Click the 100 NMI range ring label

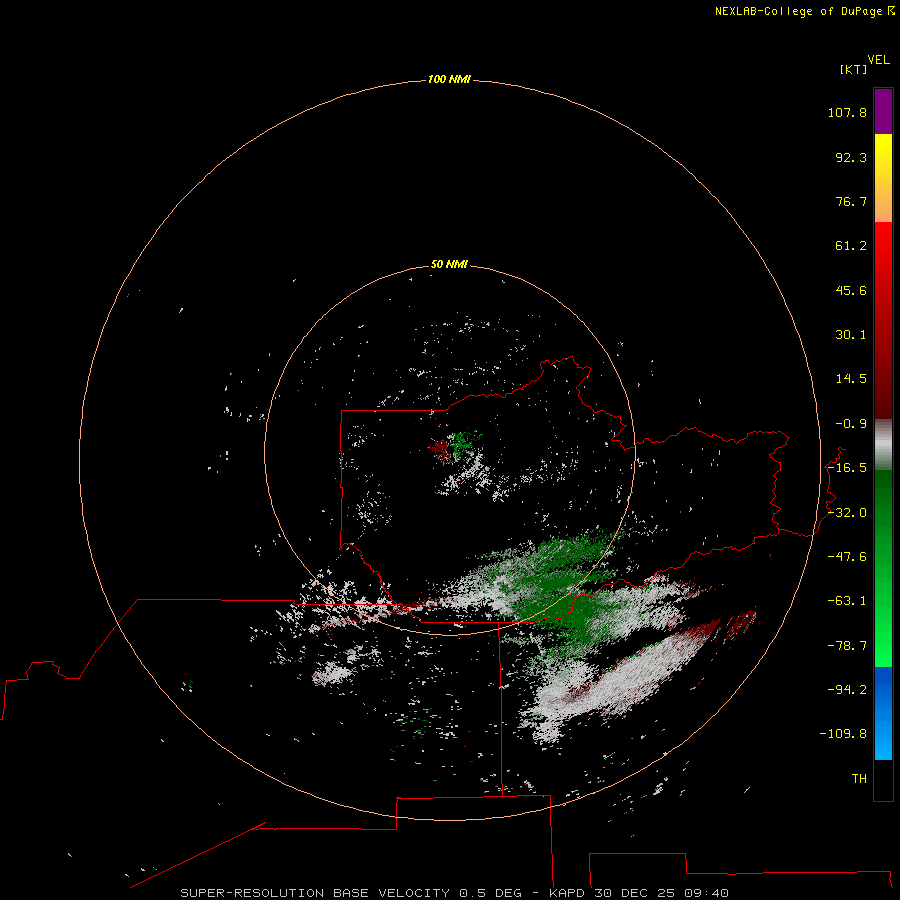449,79
